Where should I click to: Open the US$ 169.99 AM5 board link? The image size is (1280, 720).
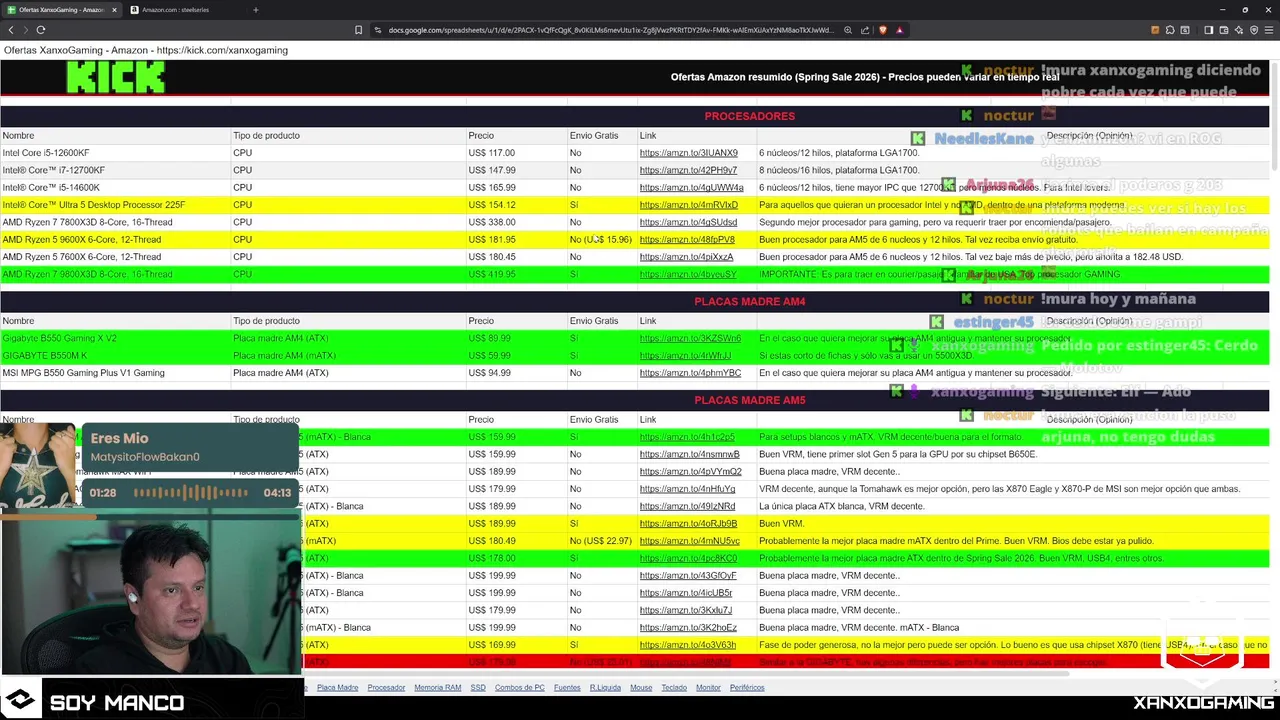pos(687,645)
